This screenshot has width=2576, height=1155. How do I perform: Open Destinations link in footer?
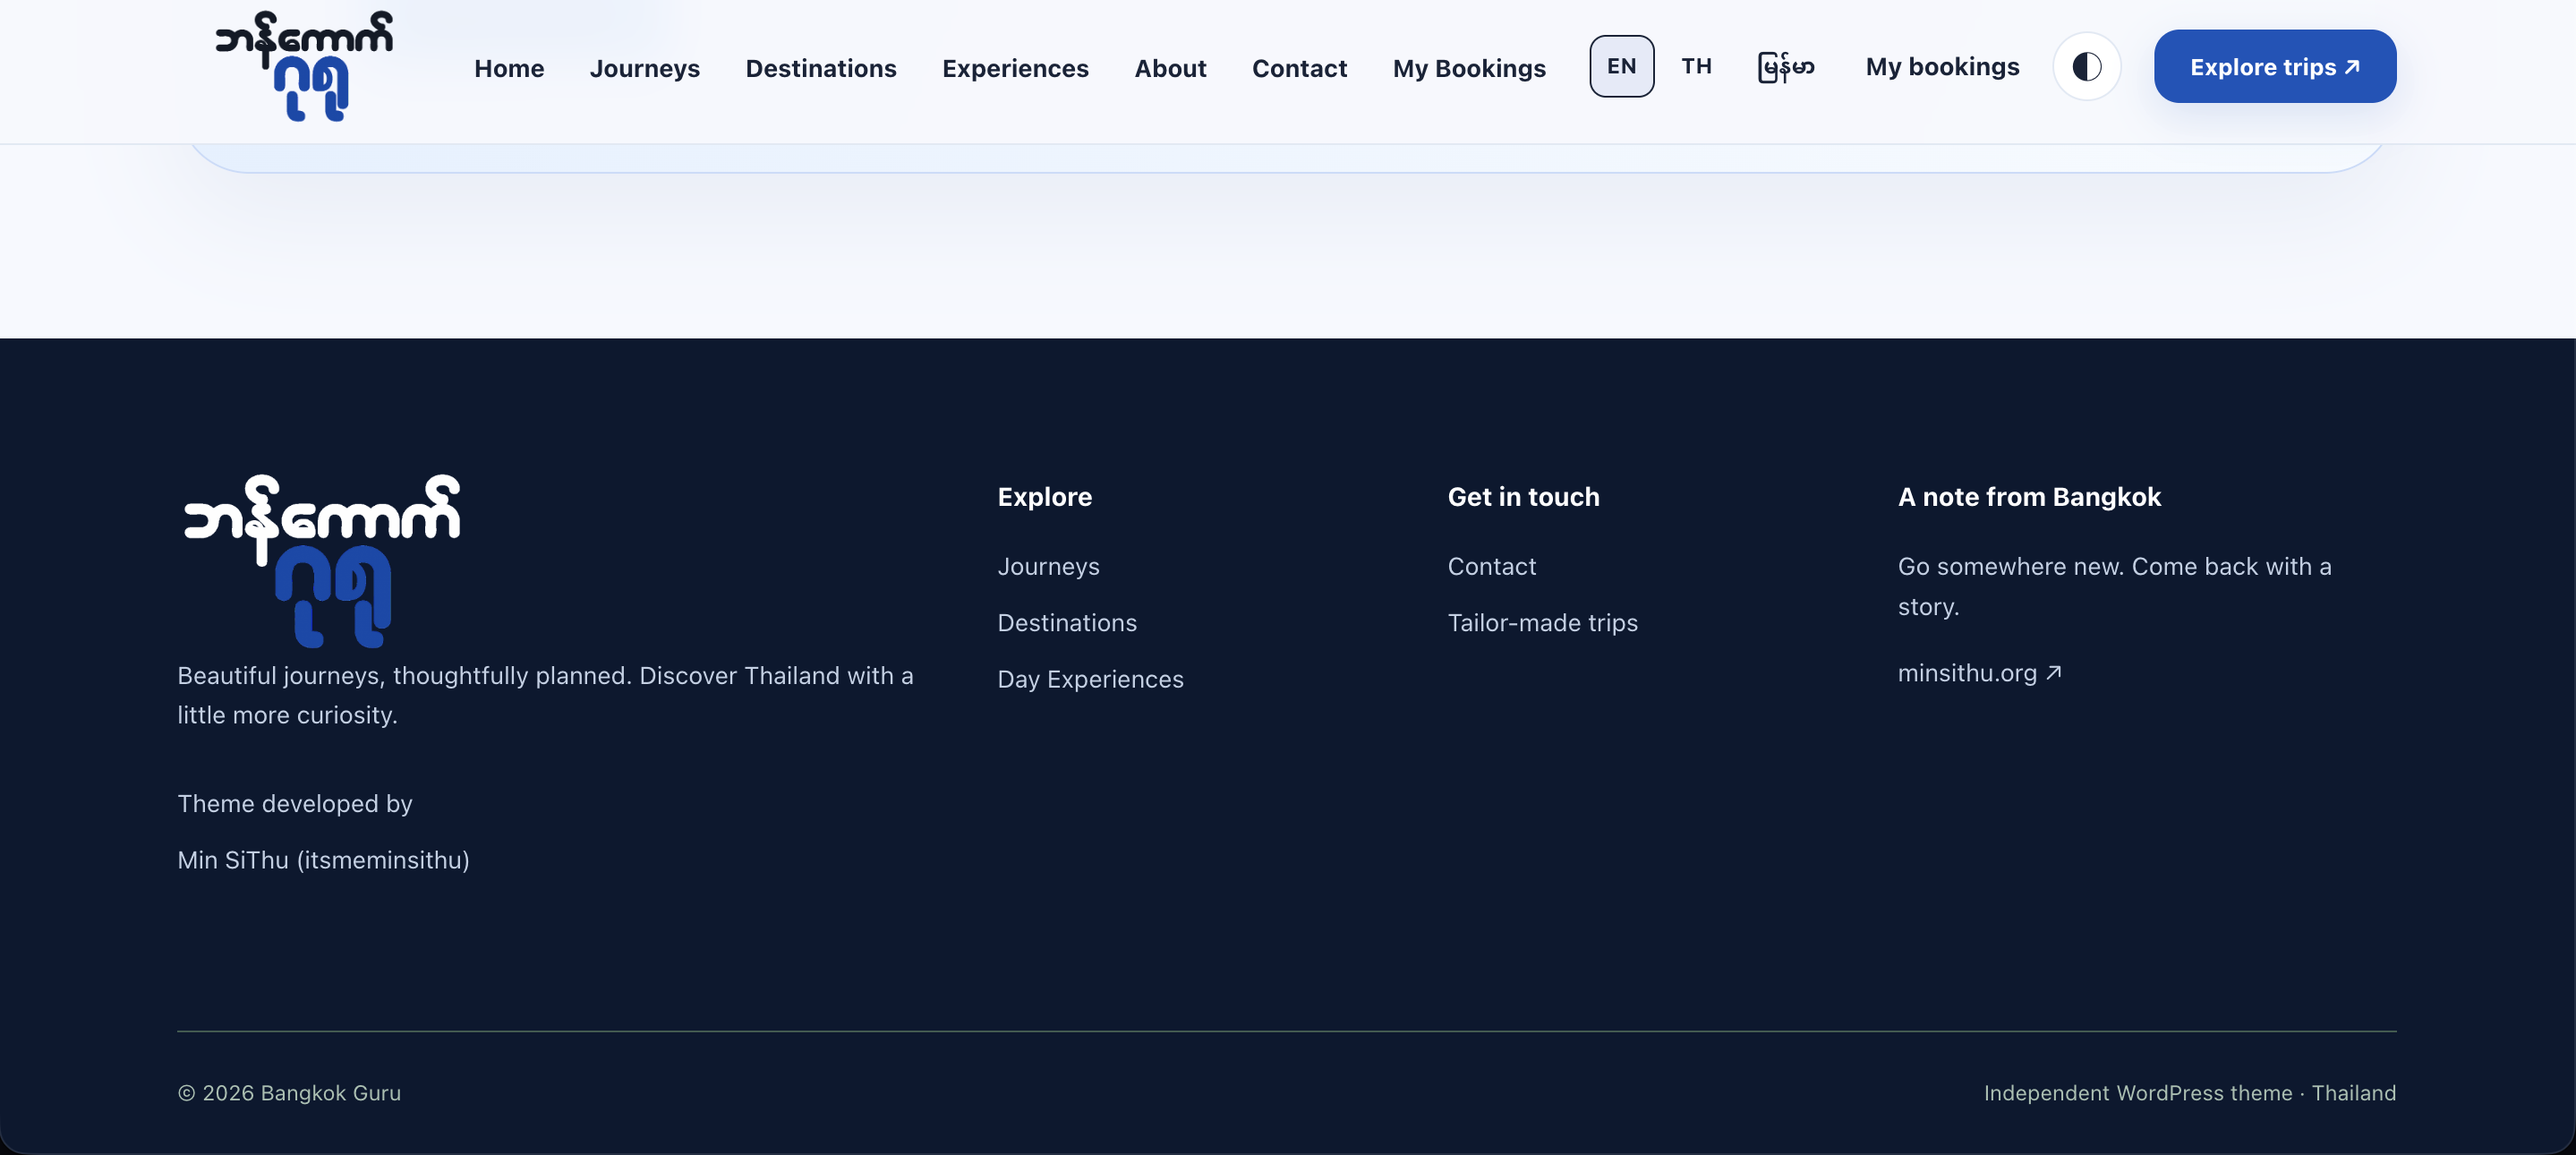click(1067, 623)
